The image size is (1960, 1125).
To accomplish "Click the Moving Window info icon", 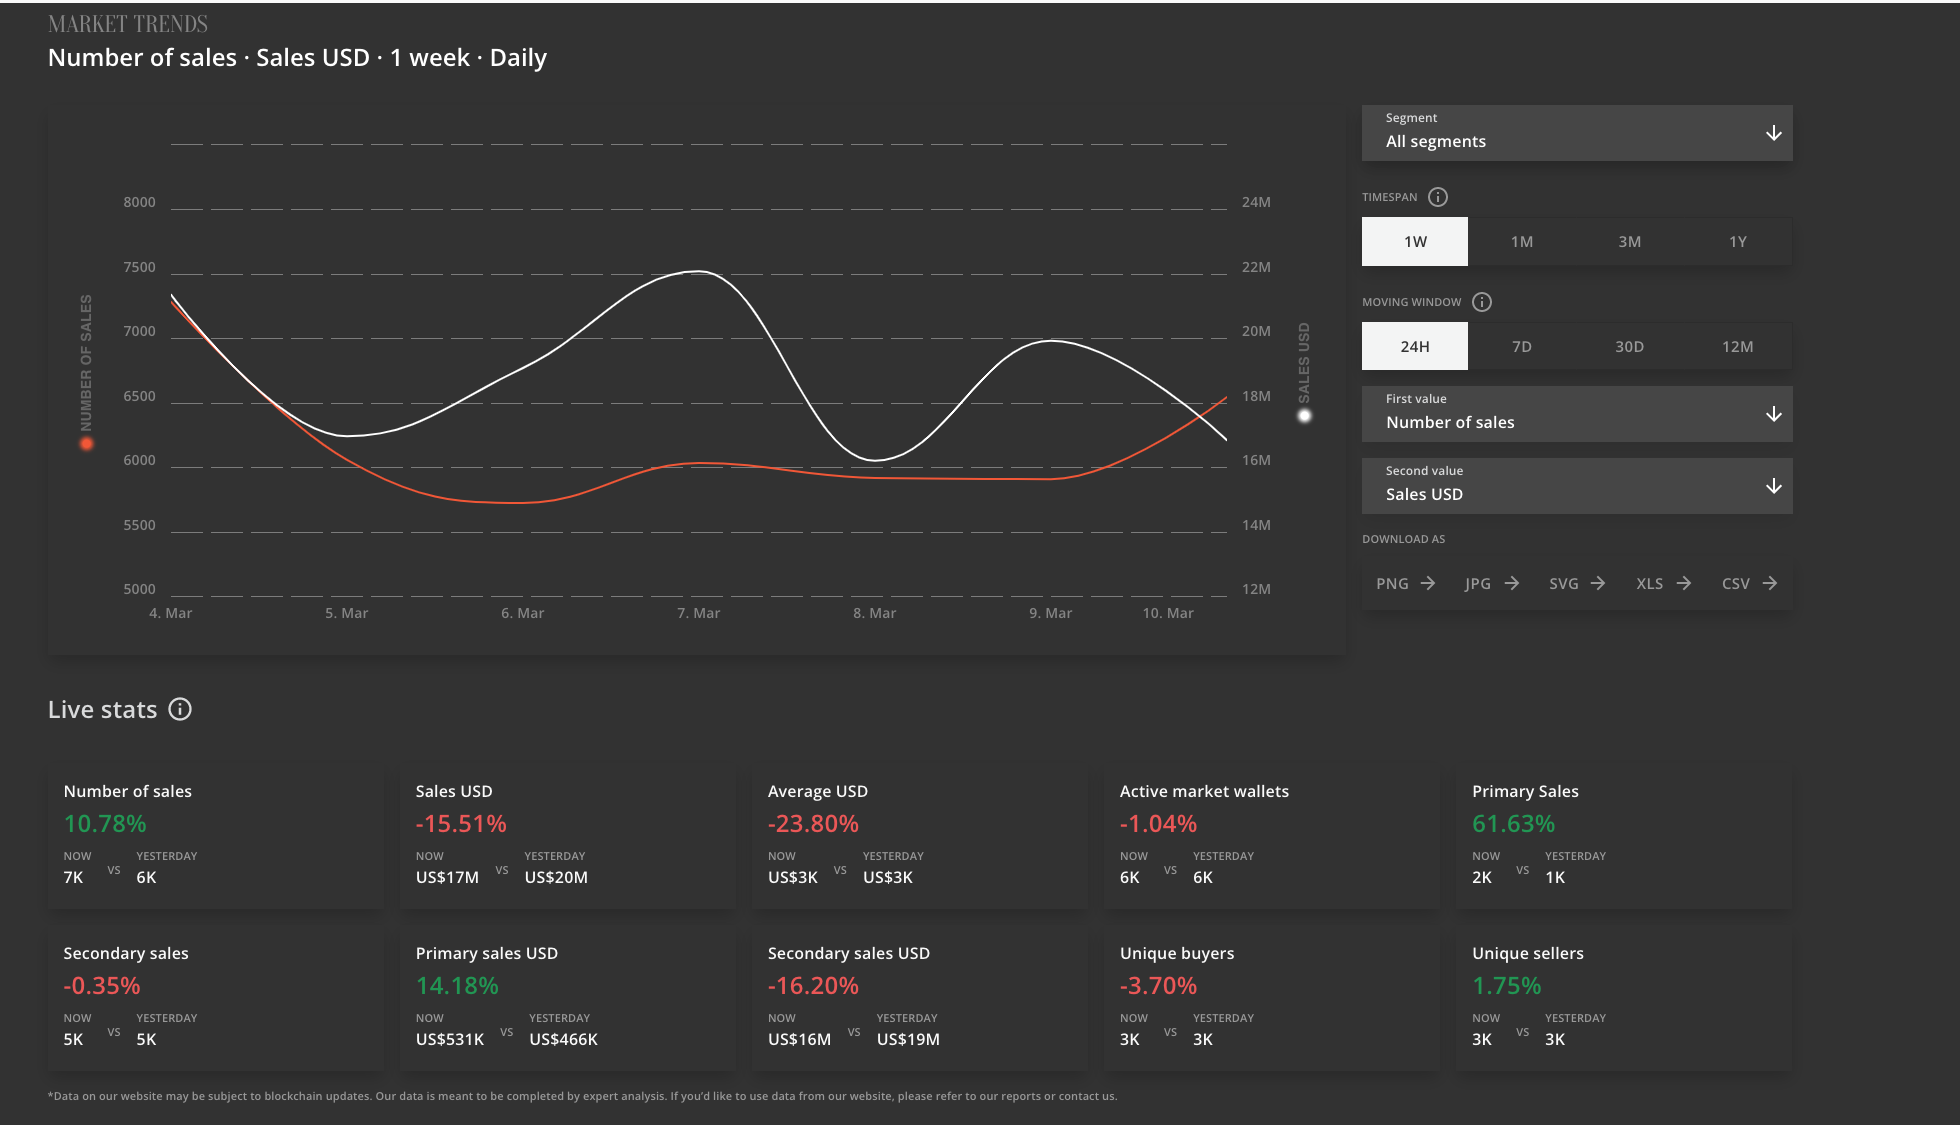I will (x=1482, y=302).
